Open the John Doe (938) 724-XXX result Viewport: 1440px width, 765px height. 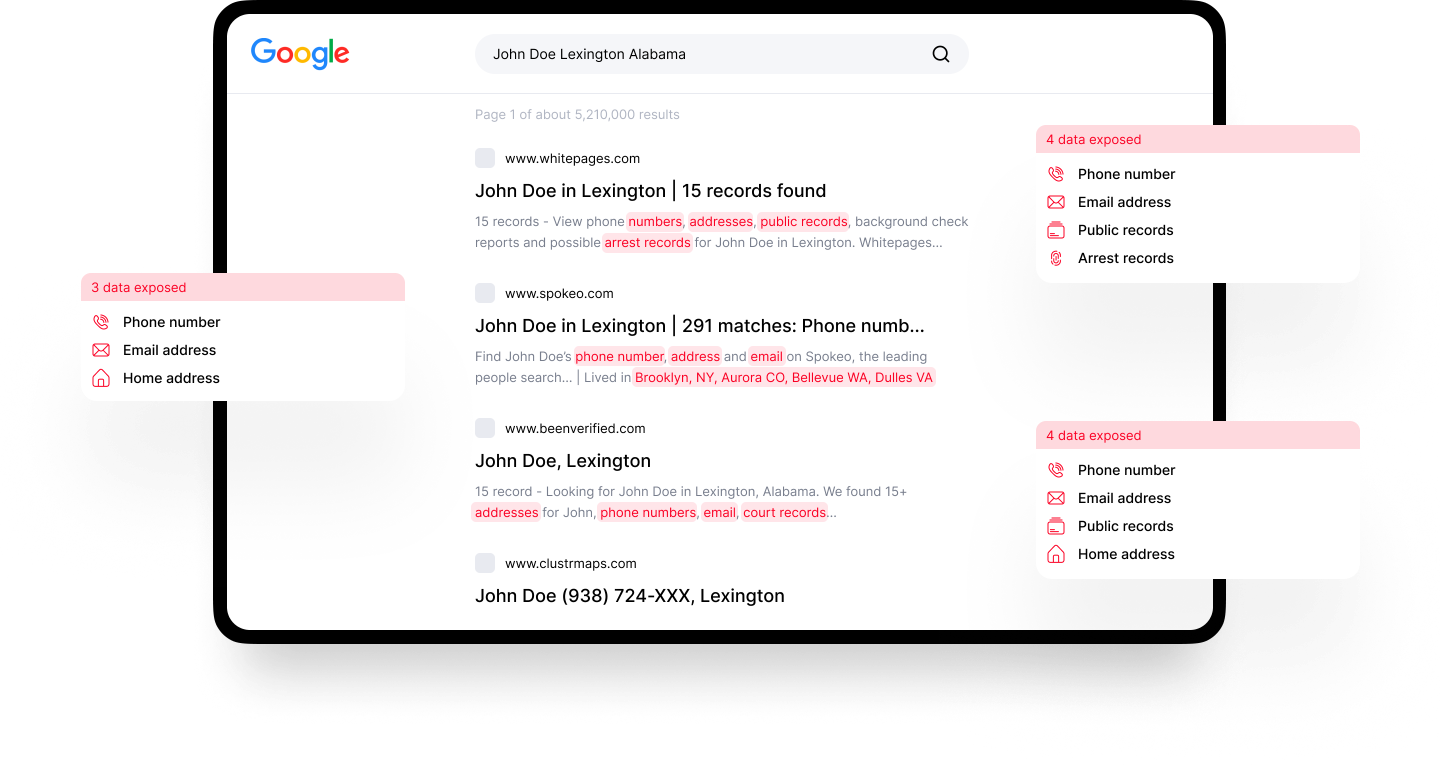pyautogui.click(x=629, y=596)
